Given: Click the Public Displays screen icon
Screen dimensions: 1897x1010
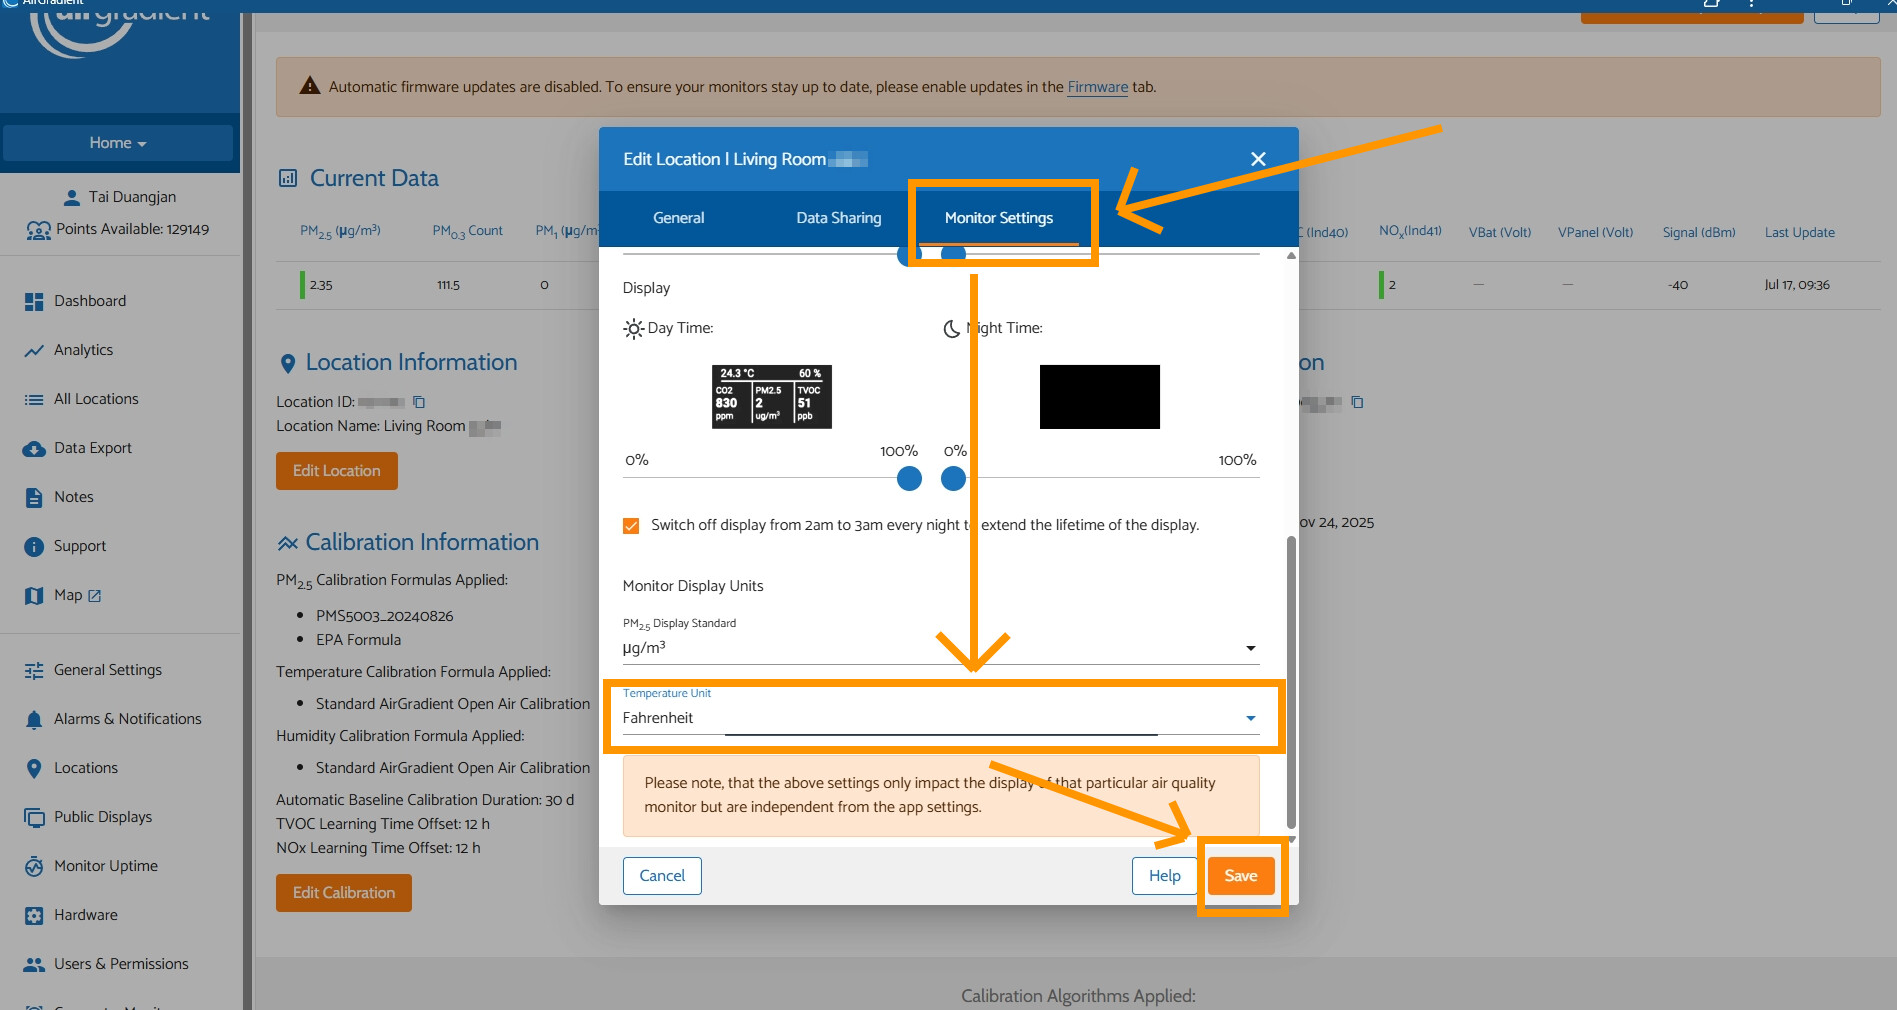Looking at the screenshot, I should (34, 818).
